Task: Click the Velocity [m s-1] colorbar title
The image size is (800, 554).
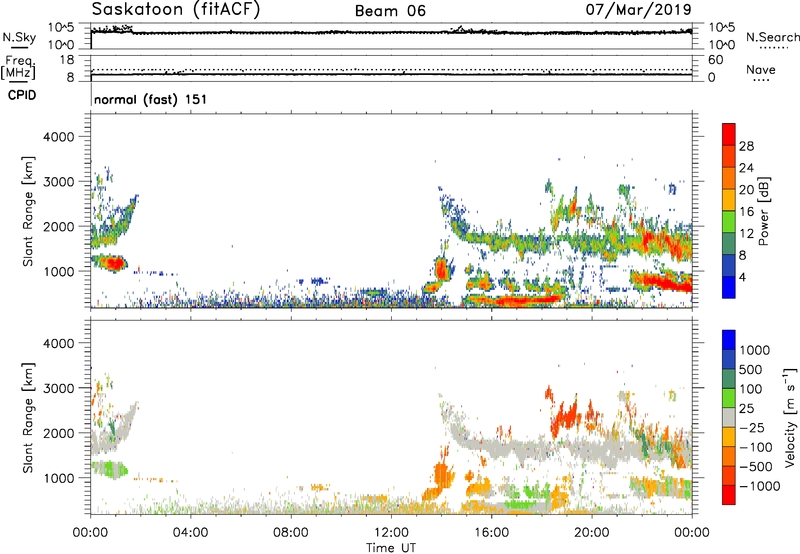Action: pyautogui.click(x=790, y=417)
